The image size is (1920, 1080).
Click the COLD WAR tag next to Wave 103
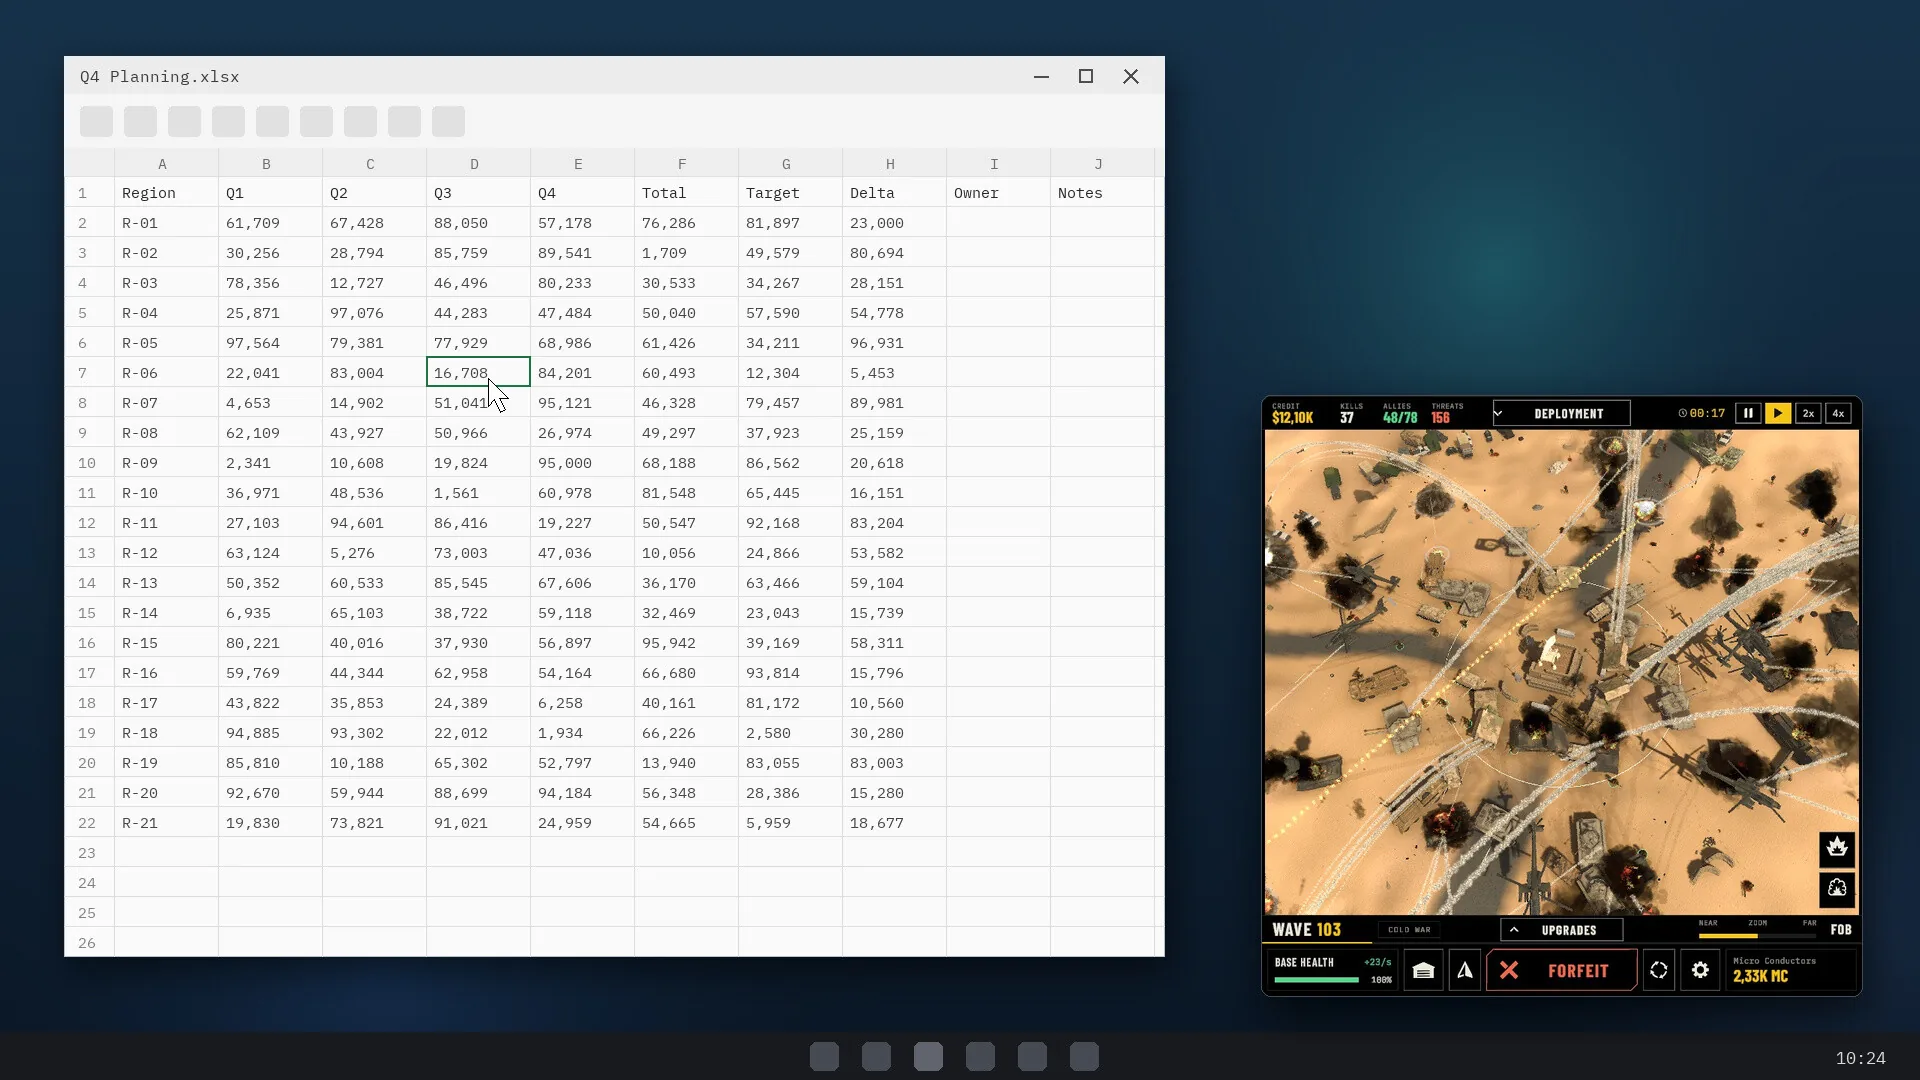[x=1408, y=930]
